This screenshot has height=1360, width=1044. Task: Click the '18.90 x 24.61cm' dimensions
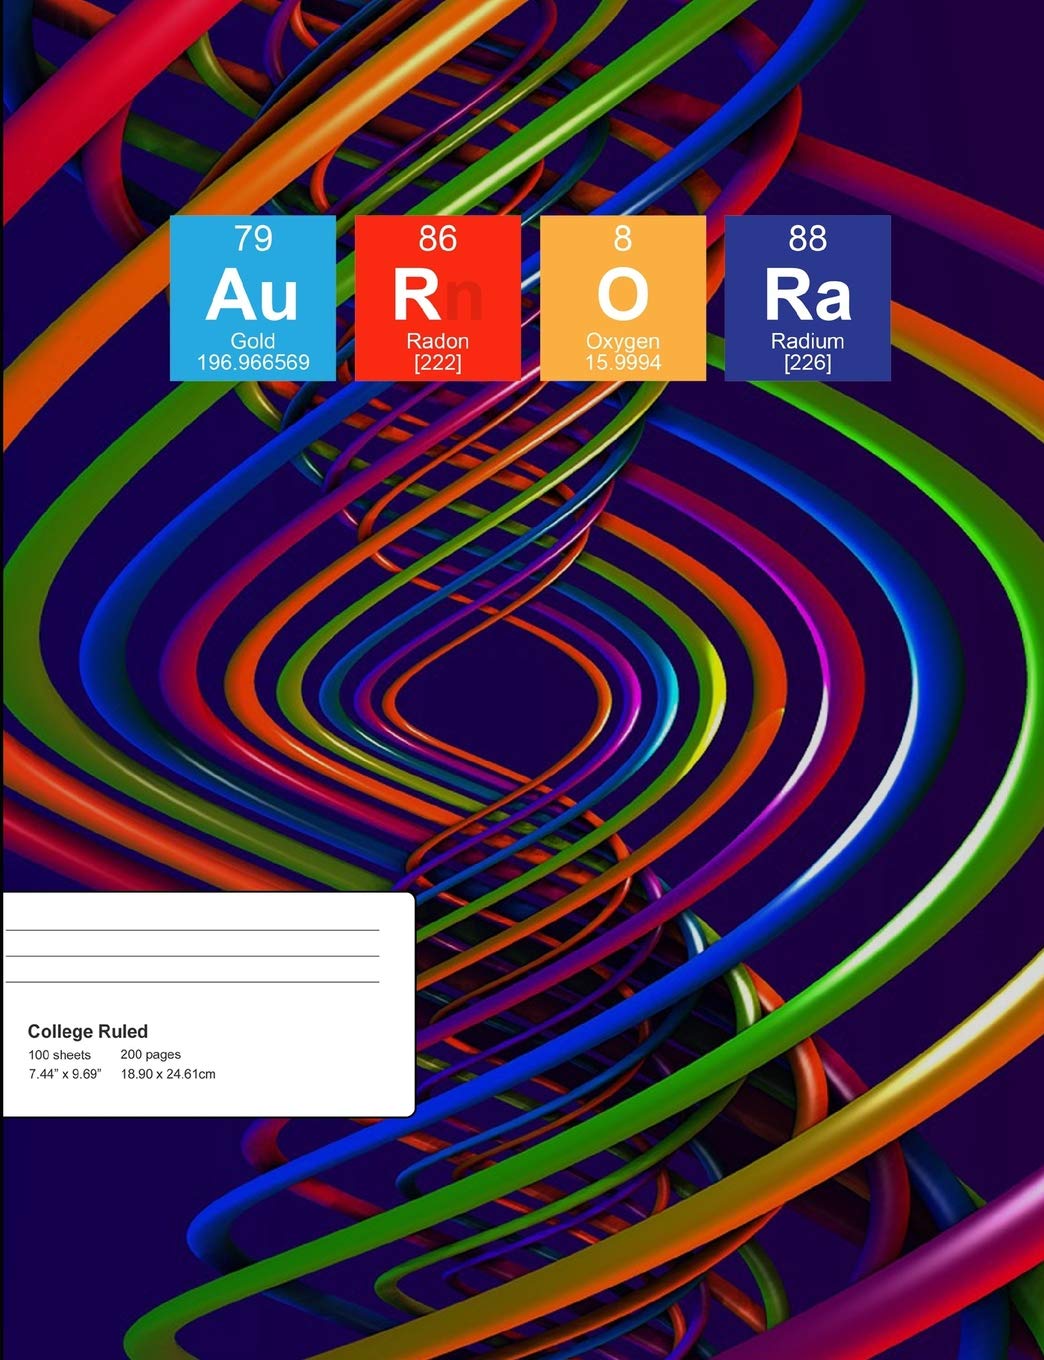click(x=168, y=1074)
